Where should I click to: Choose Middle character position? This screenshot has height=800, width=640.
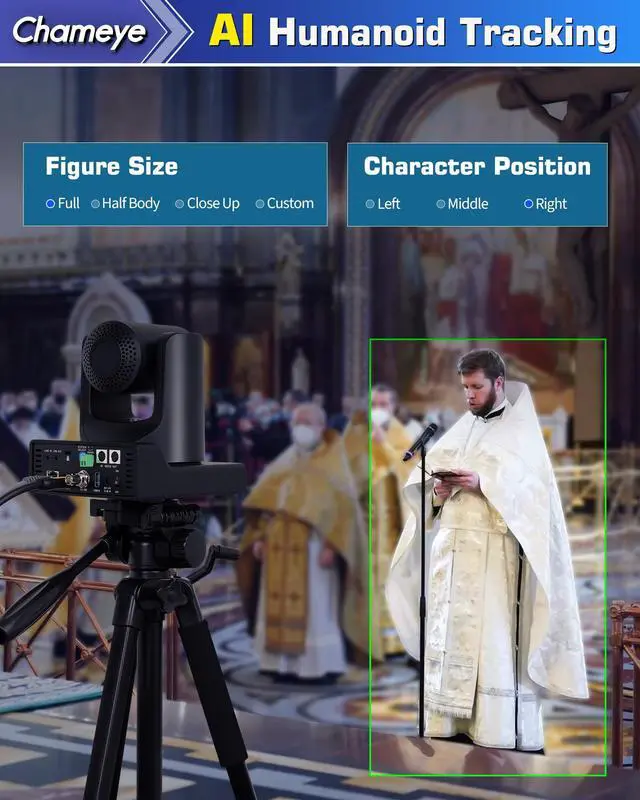point(441,204)
